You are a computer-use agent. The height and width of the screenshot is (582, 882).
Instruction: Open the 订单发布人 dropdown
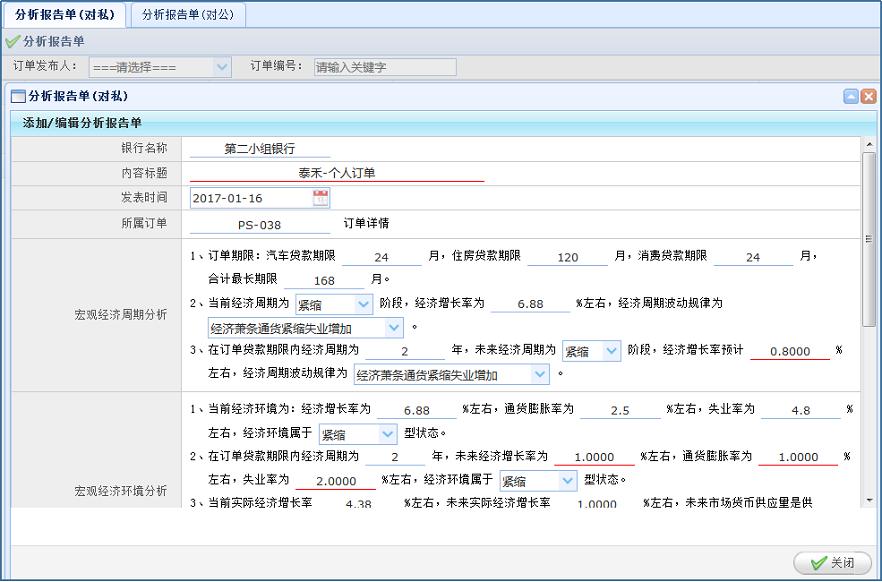point(160,67)
